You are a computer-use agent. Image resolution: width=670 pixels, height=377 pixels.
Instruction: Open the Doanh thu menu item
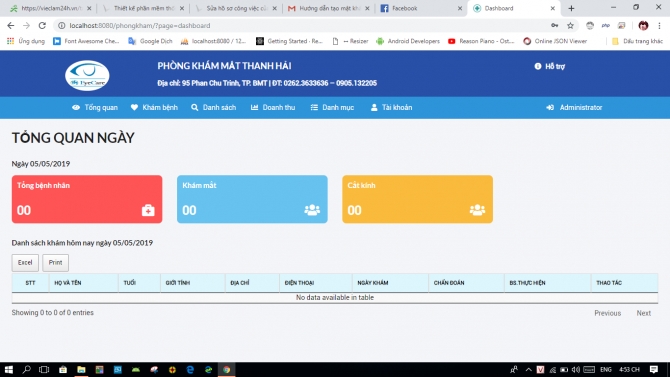273,107
